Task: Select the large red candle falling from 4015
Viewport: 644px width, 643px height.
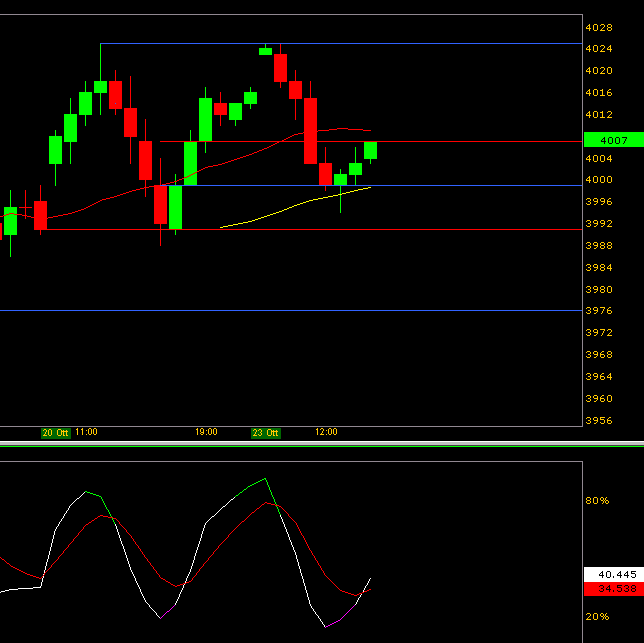Action: (310, 131)
